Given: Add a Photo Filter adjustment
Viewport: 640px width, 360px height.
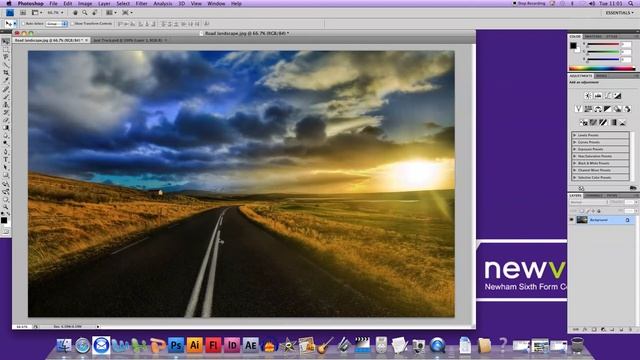Looking at the screenshot, I should [618, 109].
